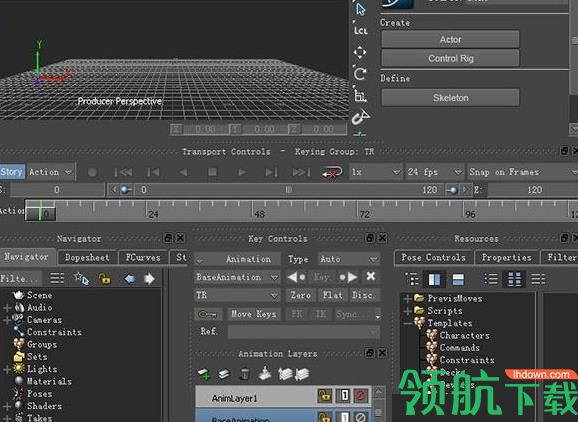Screen dimensions: 578x422
Task: Open the Auto key type dropdown
Action: 349,259
